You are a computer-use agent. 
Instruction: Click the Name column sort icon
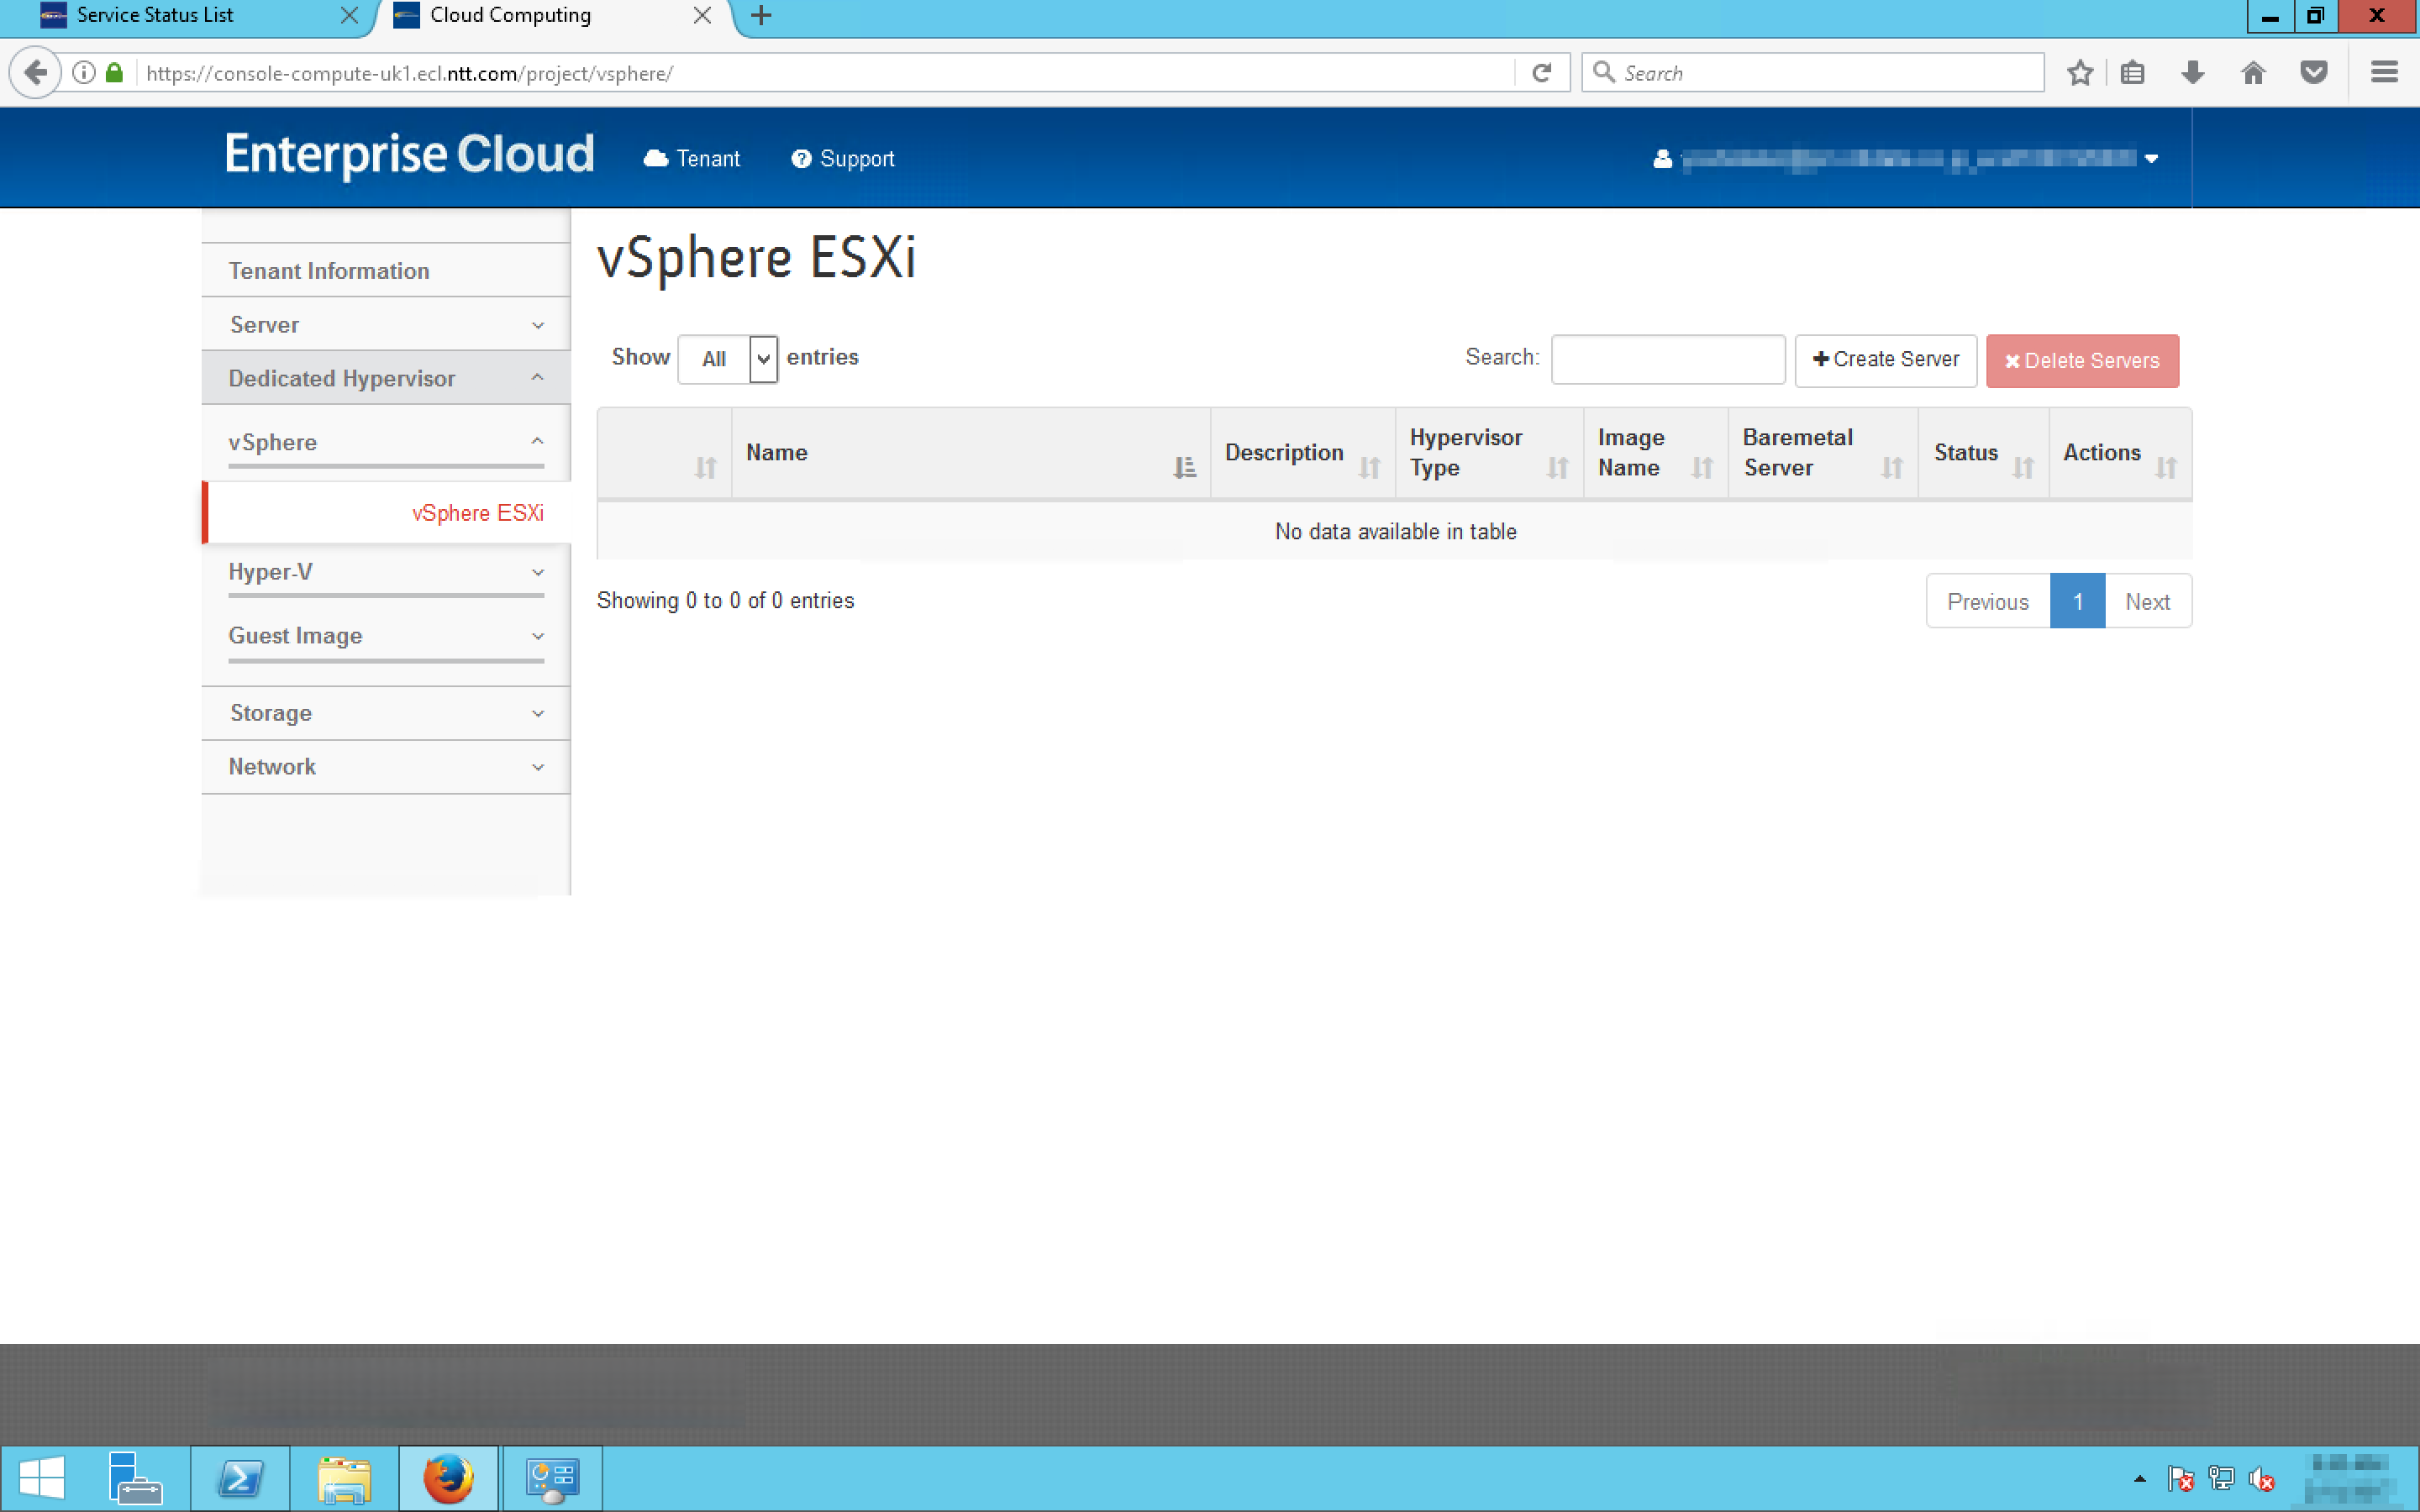(x=1184, y=467)
